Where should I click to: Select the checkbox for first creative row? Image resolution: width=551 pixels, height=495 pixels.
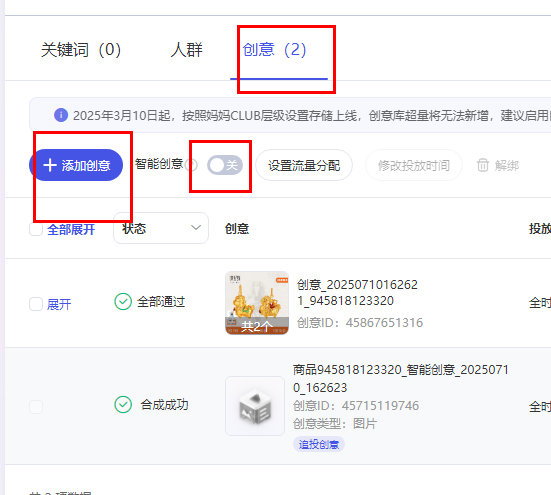point(36,304)
